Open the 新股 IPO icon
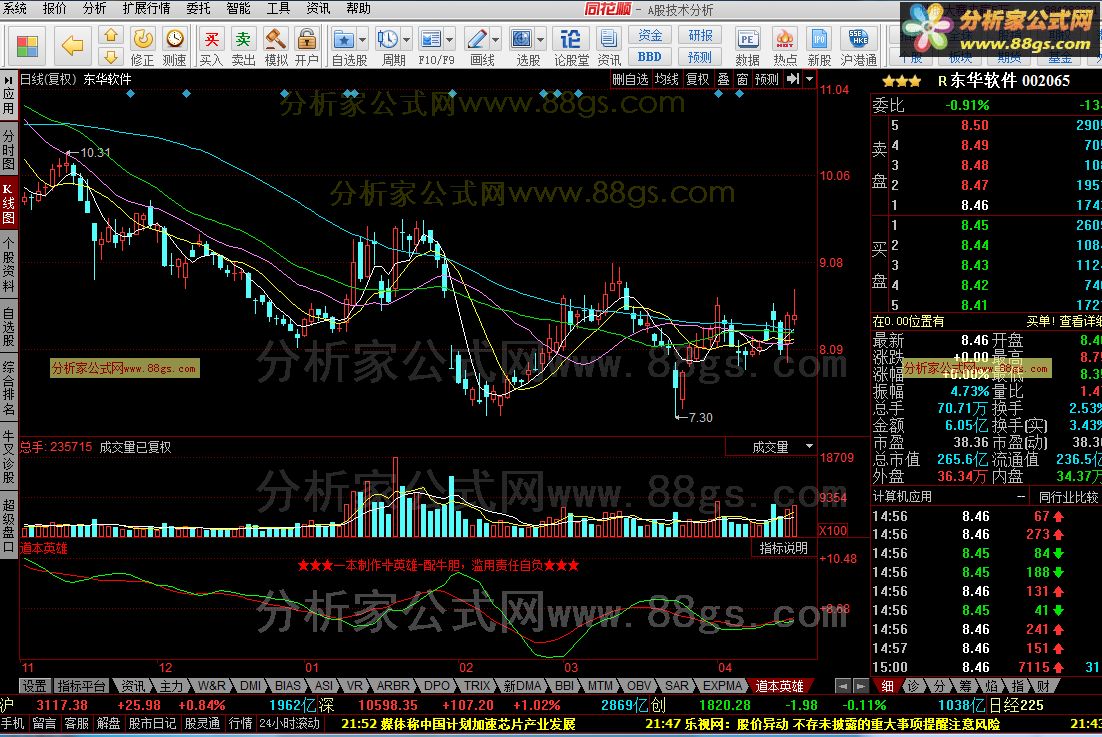 pos(819,46)
